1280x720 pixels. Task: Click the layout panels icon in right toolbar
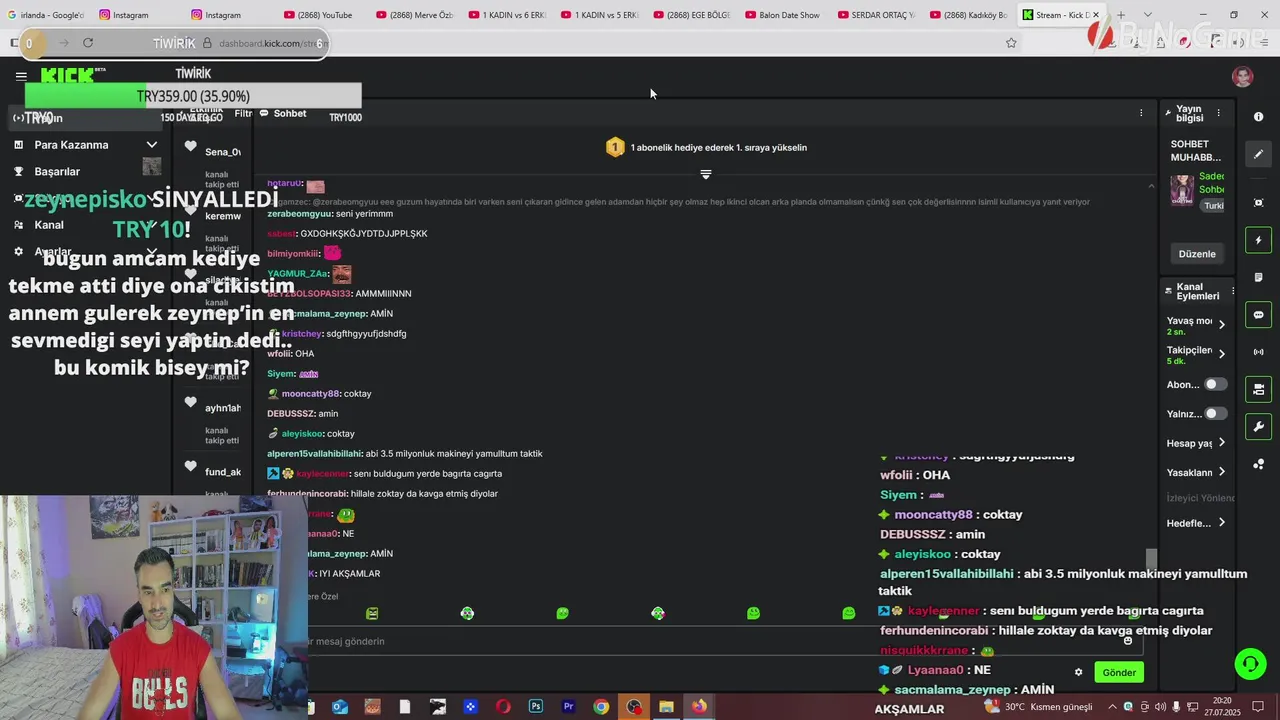tap(1258, 389)
